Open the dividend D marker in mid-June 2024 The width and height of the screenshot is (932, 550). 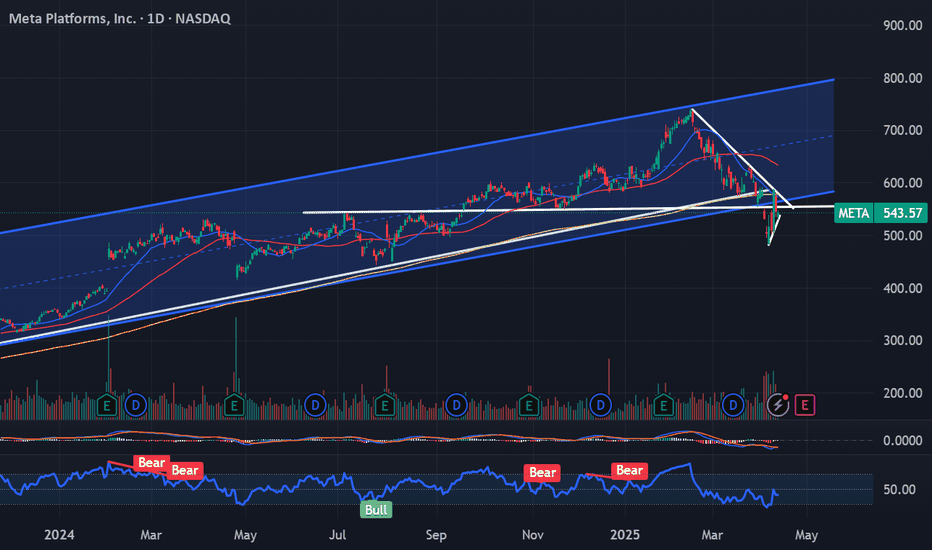(x=315, y=406)
